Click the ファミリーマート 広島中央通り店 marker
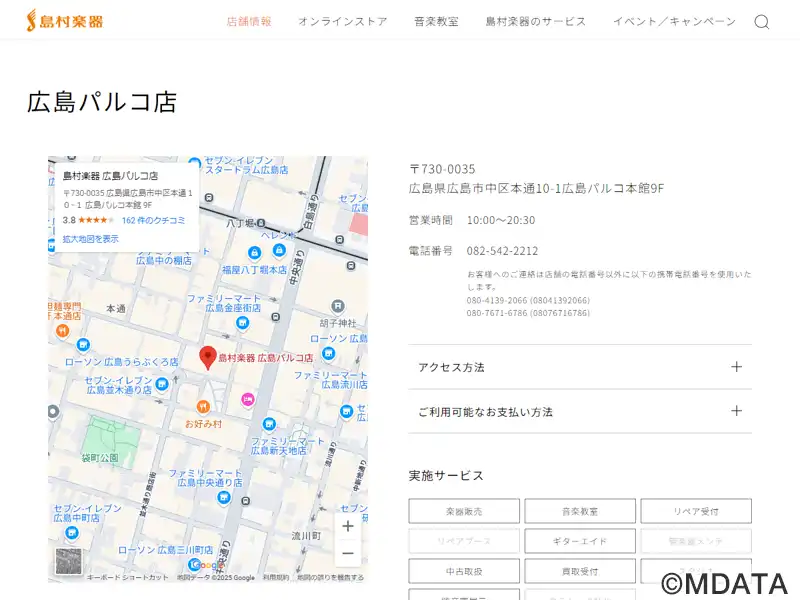 [223, 497]
